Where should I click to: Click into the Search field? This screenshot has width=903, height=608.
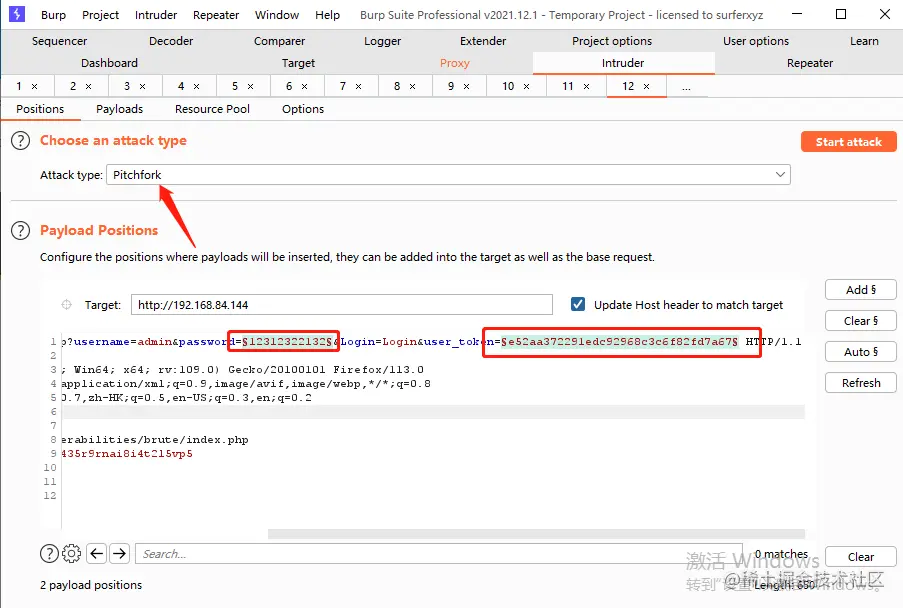pyautogui.click(x=439, y=554)
